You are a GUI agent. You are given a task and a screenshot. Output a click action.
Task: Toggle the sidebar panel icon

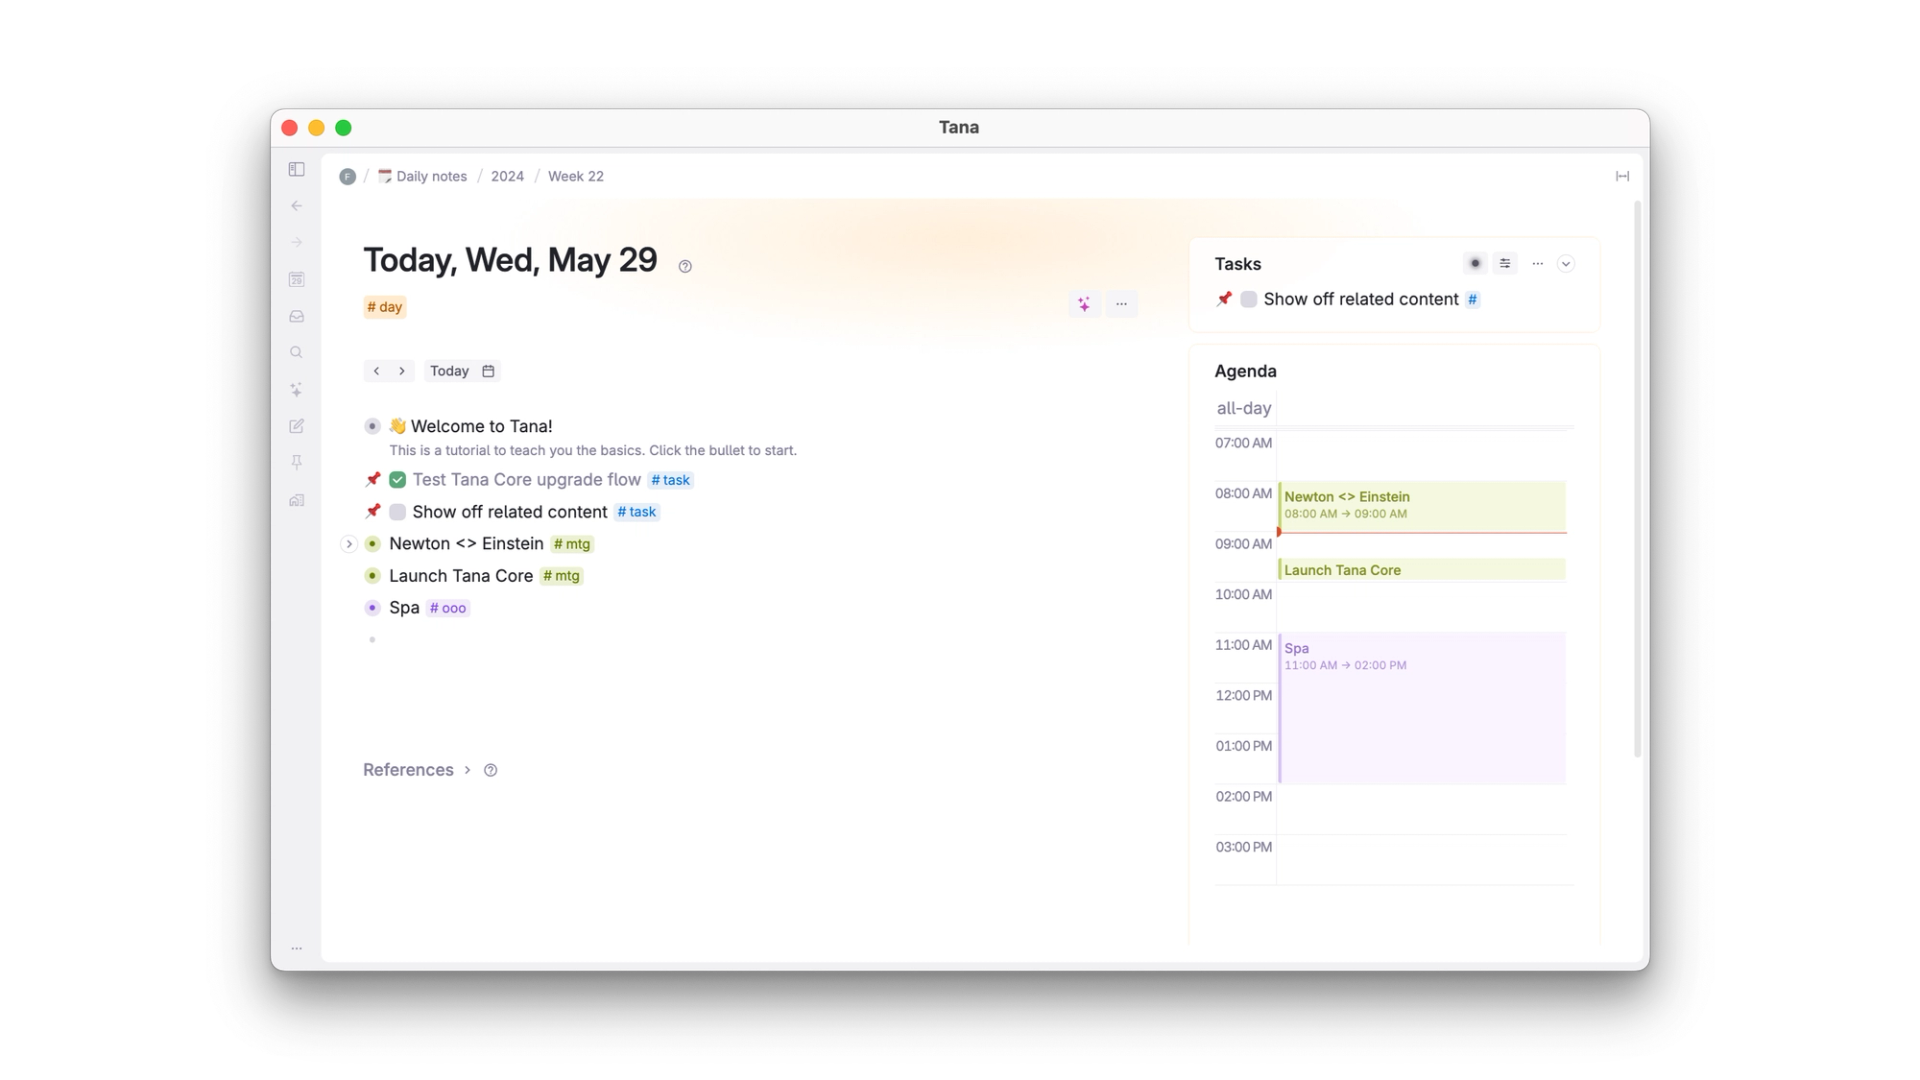pos(297,170)
